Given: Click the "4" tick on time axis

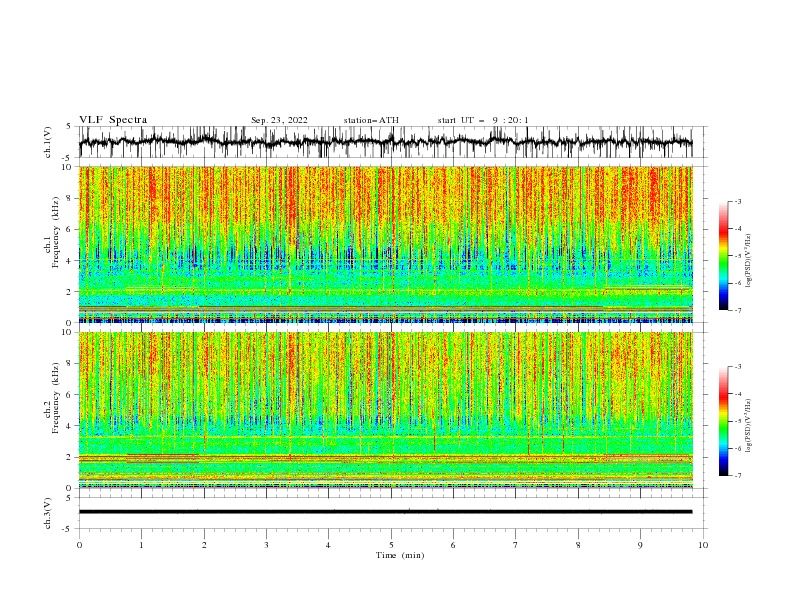Looking at the screenshot, I should 329,545.
